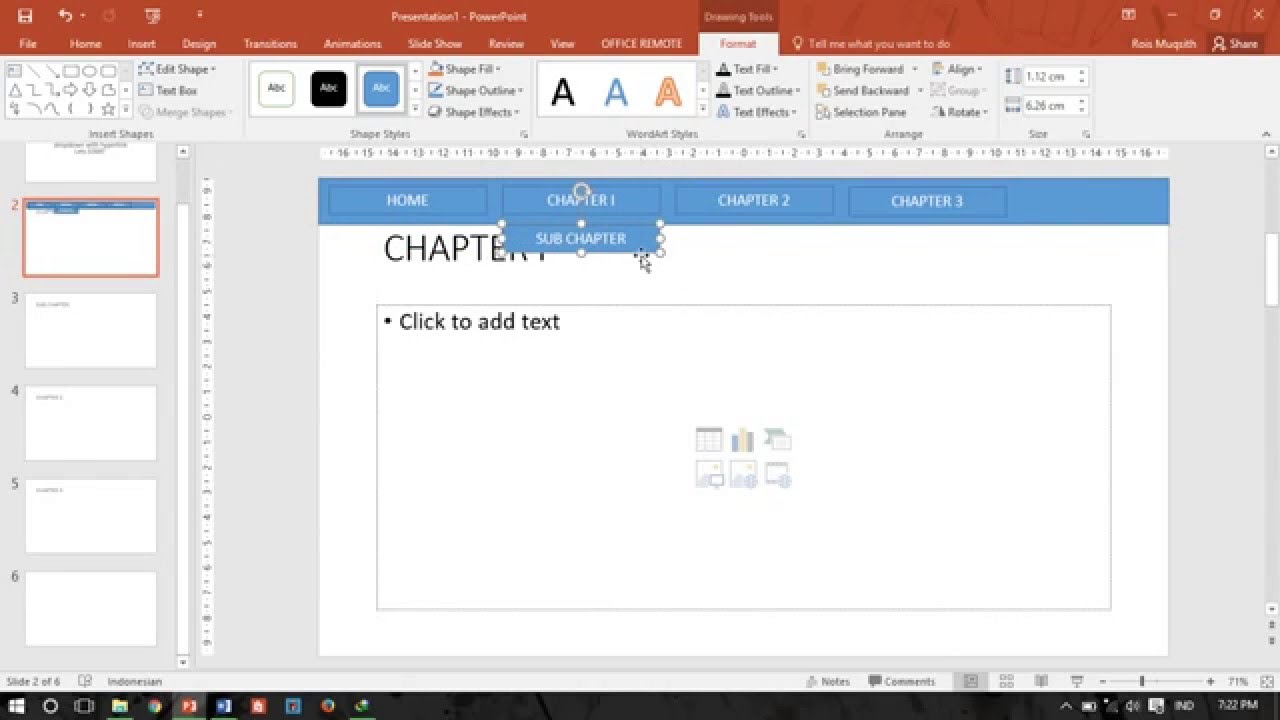The height and width of the screenshot is (720, 1280).
Task: Click the Save icon in title bar
Action: (25, 15)
